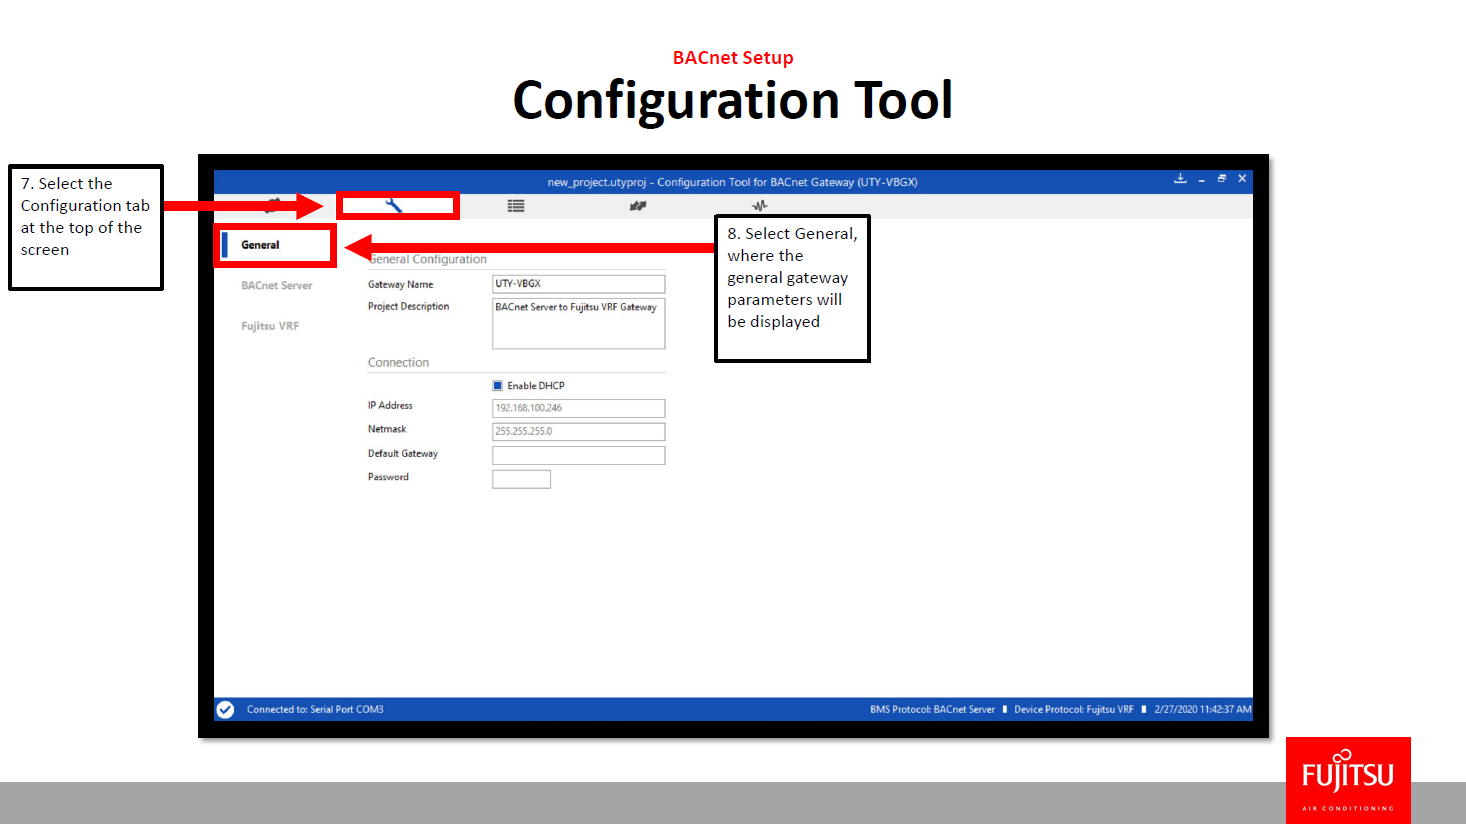Click the 'IP Address' label
The image size is (1466, 824).
point(390,406)
